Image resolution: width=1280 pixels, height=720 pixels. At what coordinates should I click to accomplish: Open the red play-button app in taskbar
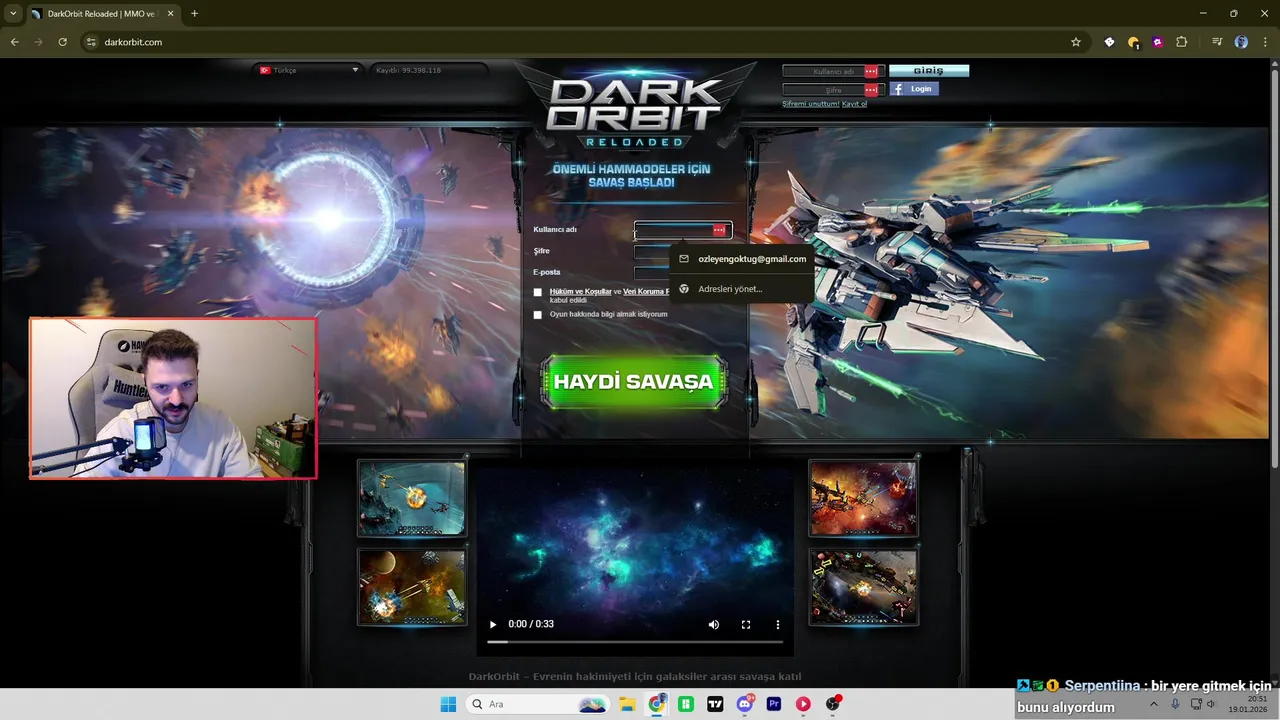(803, 704)
